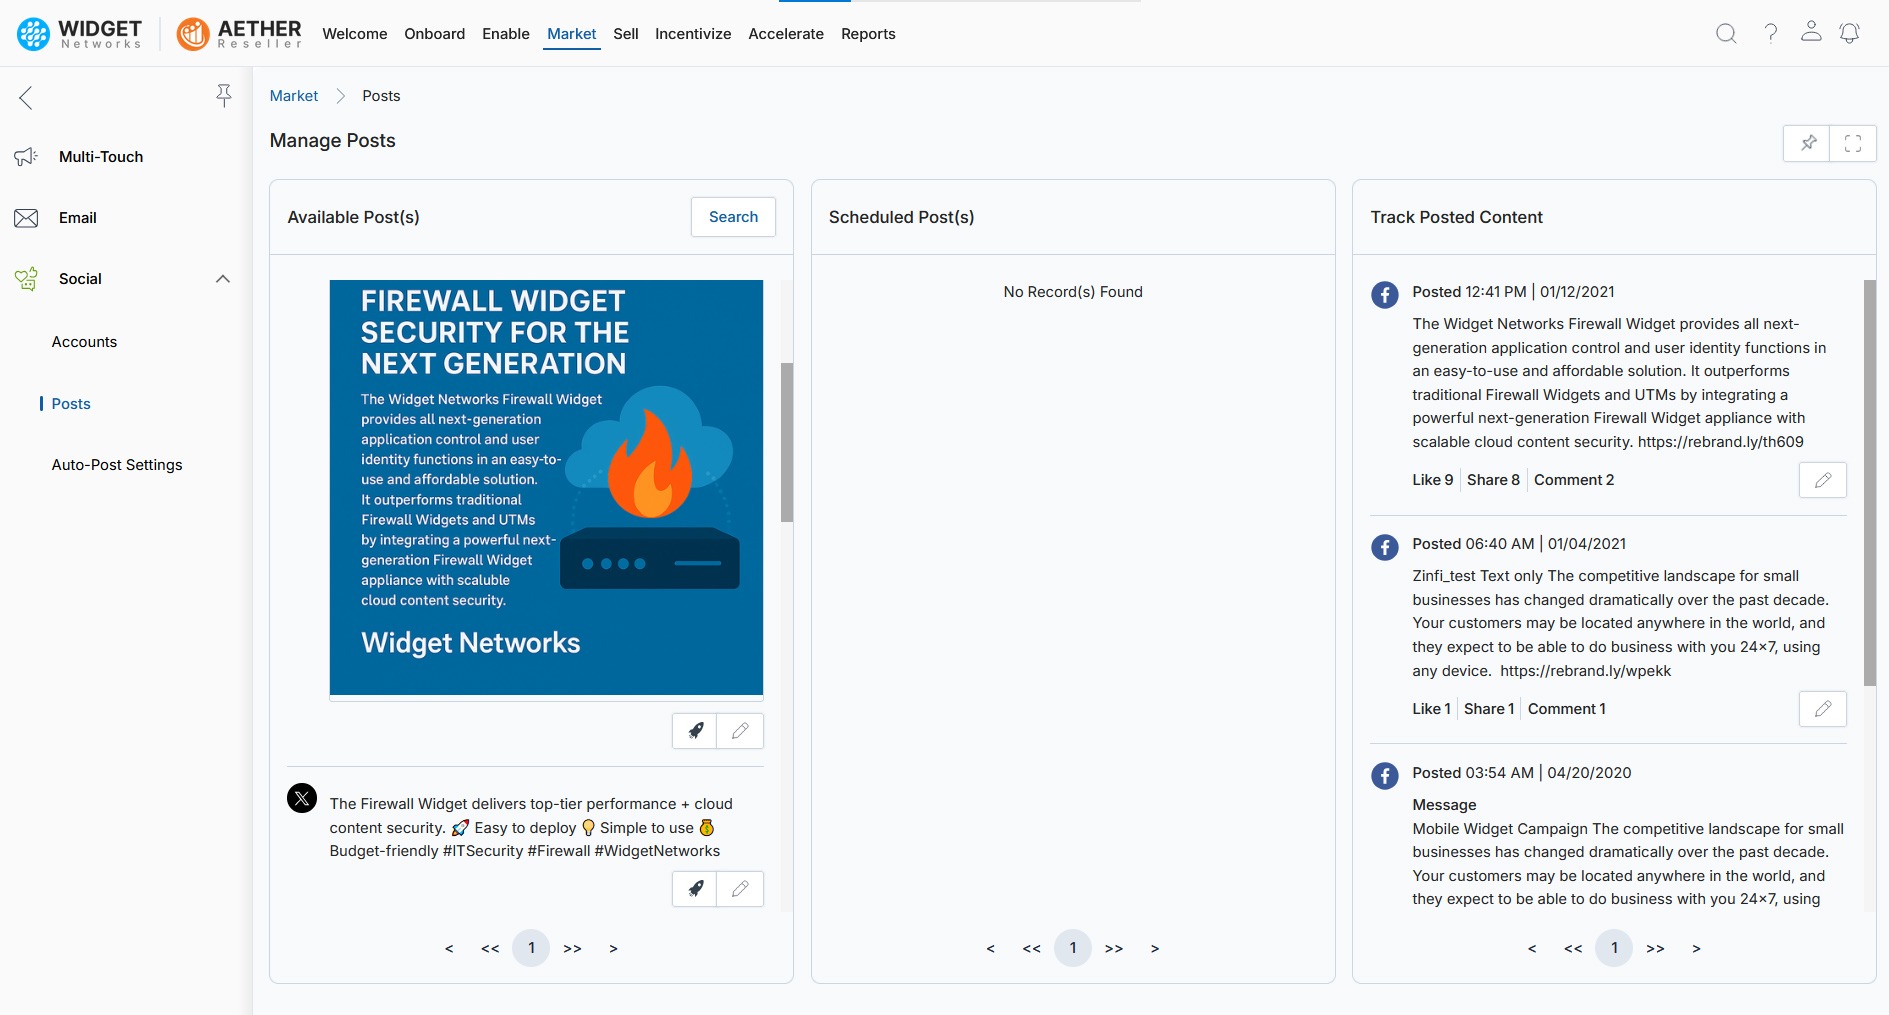Open Email in the sidebar
The width and height of the screenshot is (1889, 1015).
(x=78, y=218)
